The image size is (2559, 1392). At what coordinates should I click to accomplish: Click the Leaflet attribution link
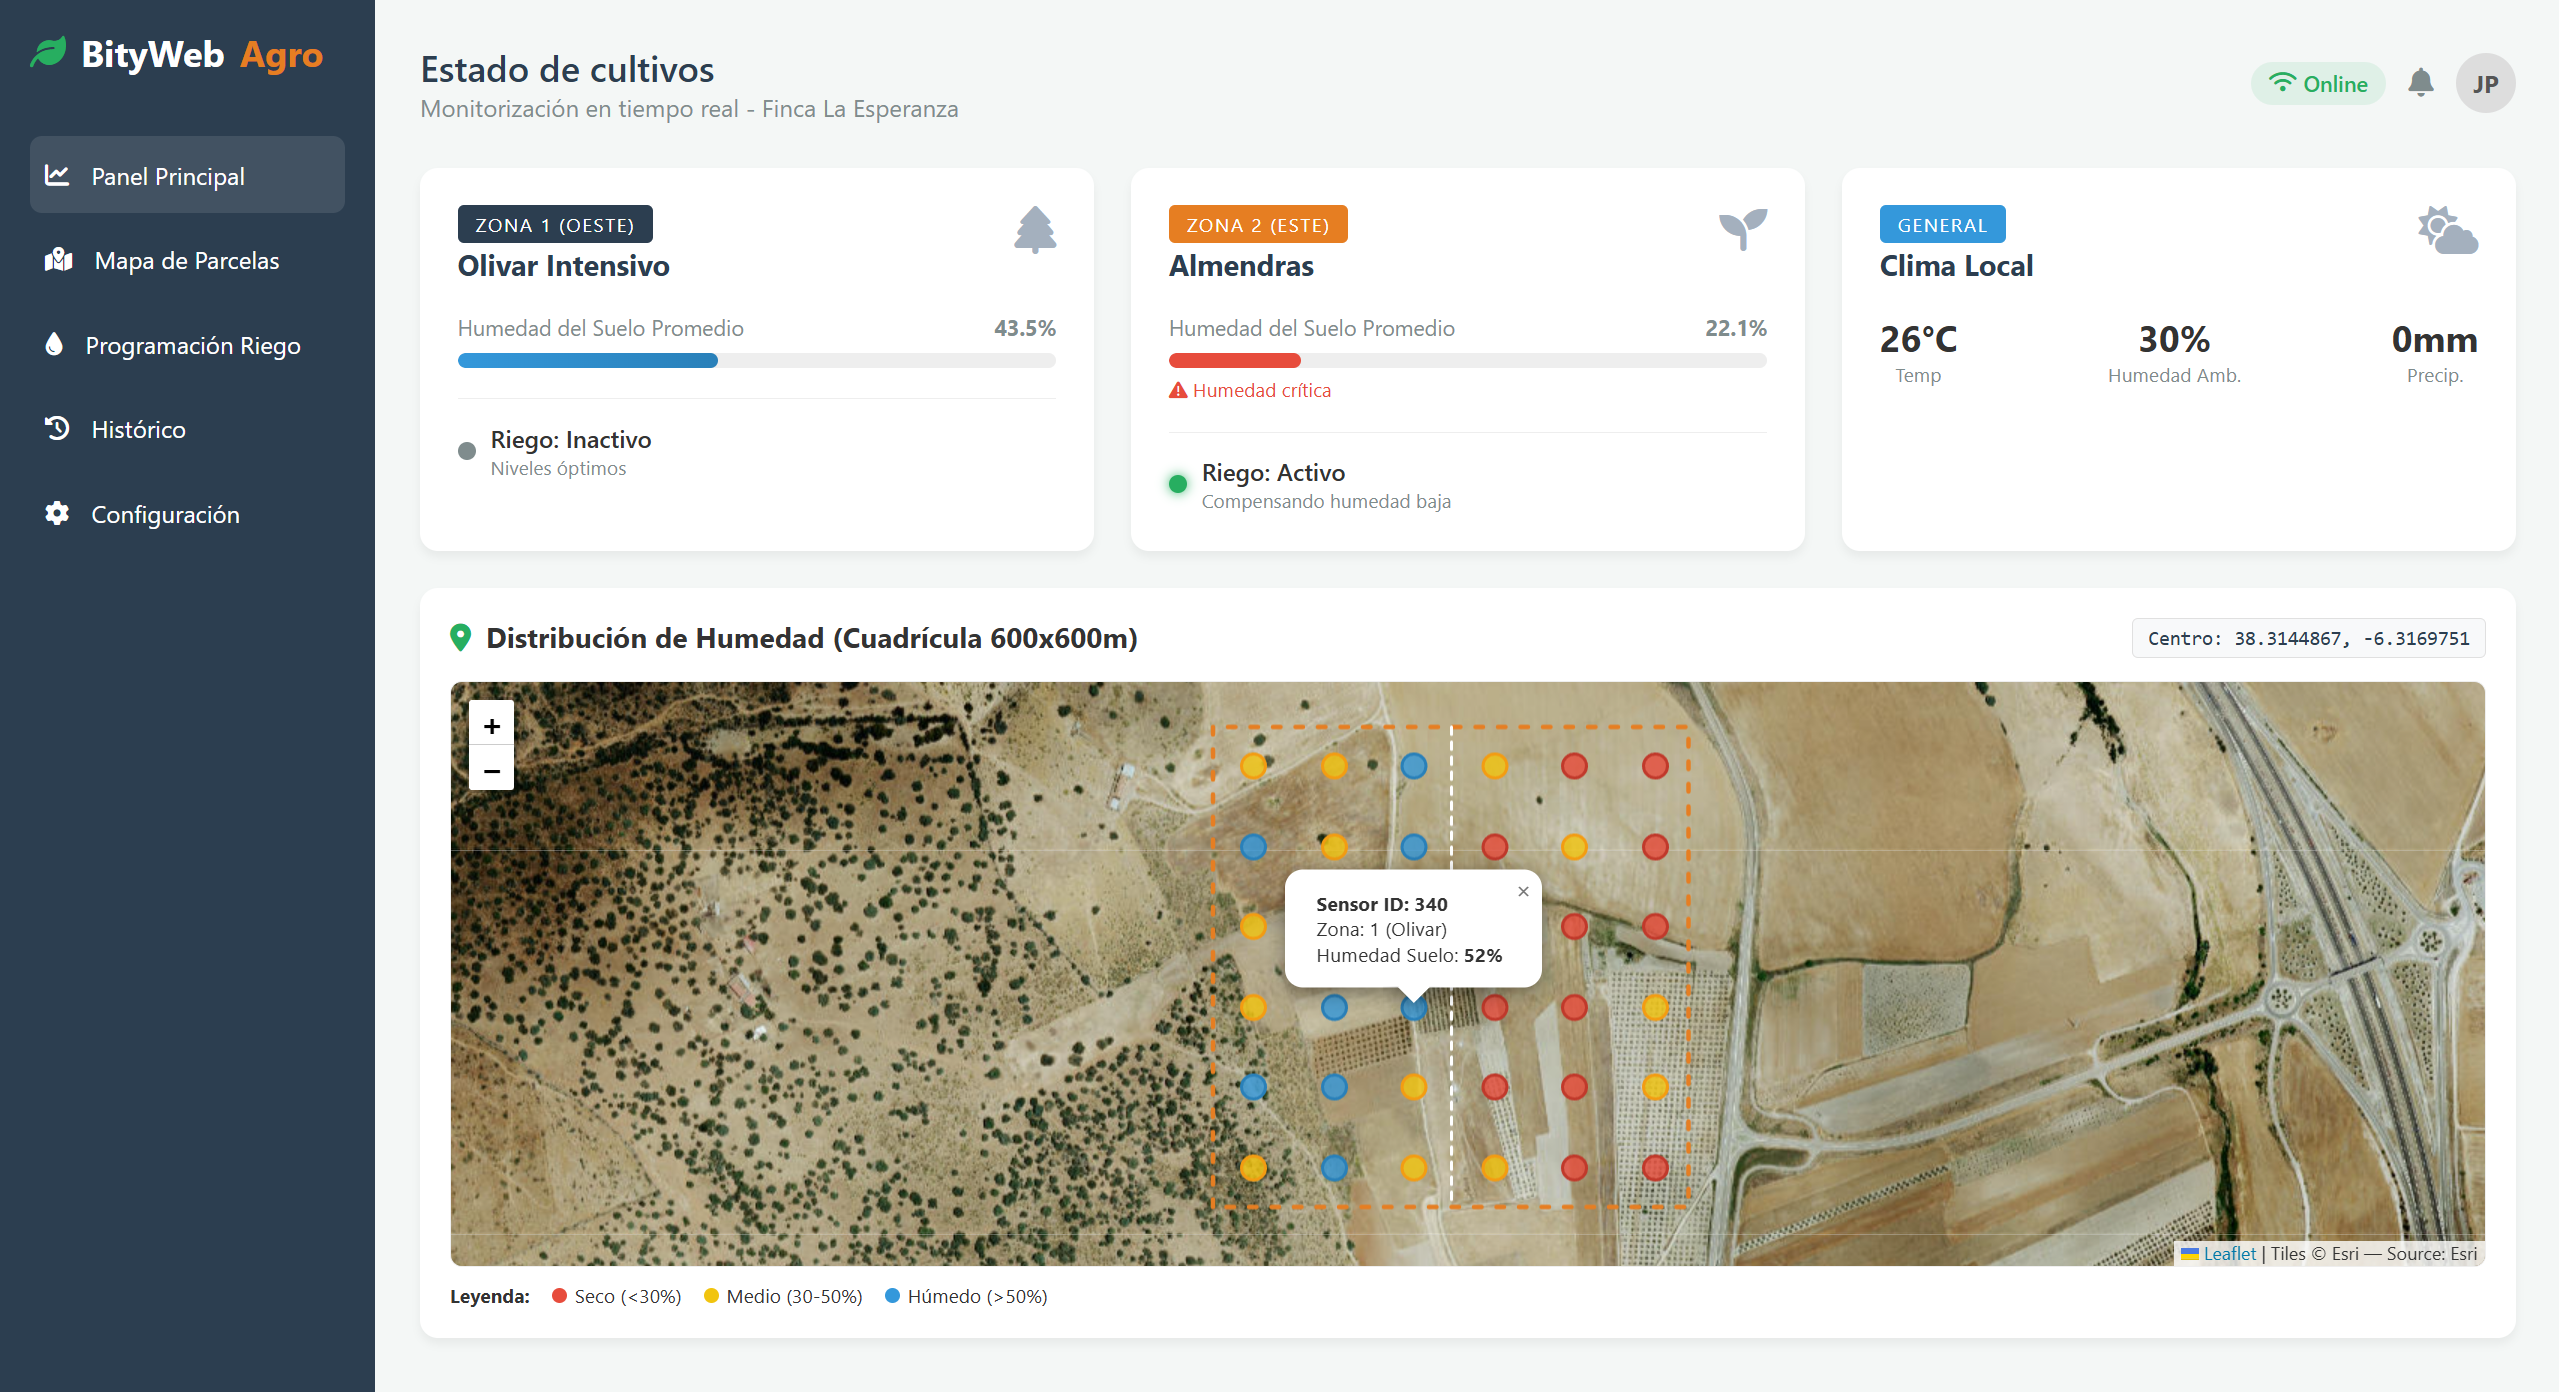pyautogui.click(x=2228, y=1254)
